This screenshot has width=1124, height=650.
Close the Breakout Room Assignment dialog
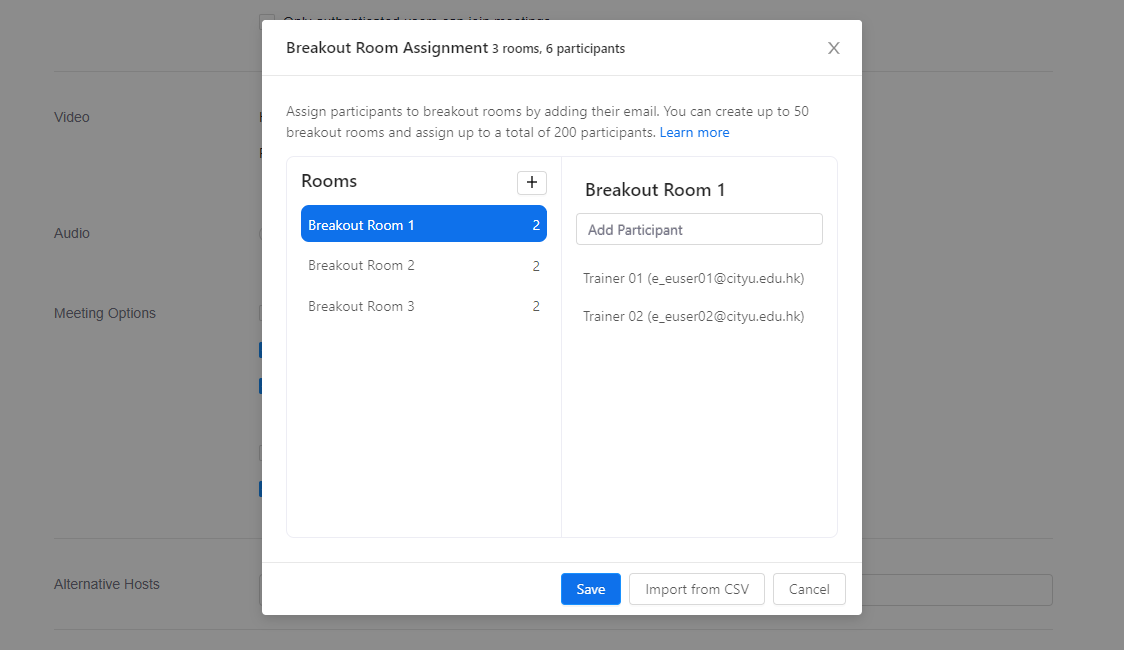[833, 48]
